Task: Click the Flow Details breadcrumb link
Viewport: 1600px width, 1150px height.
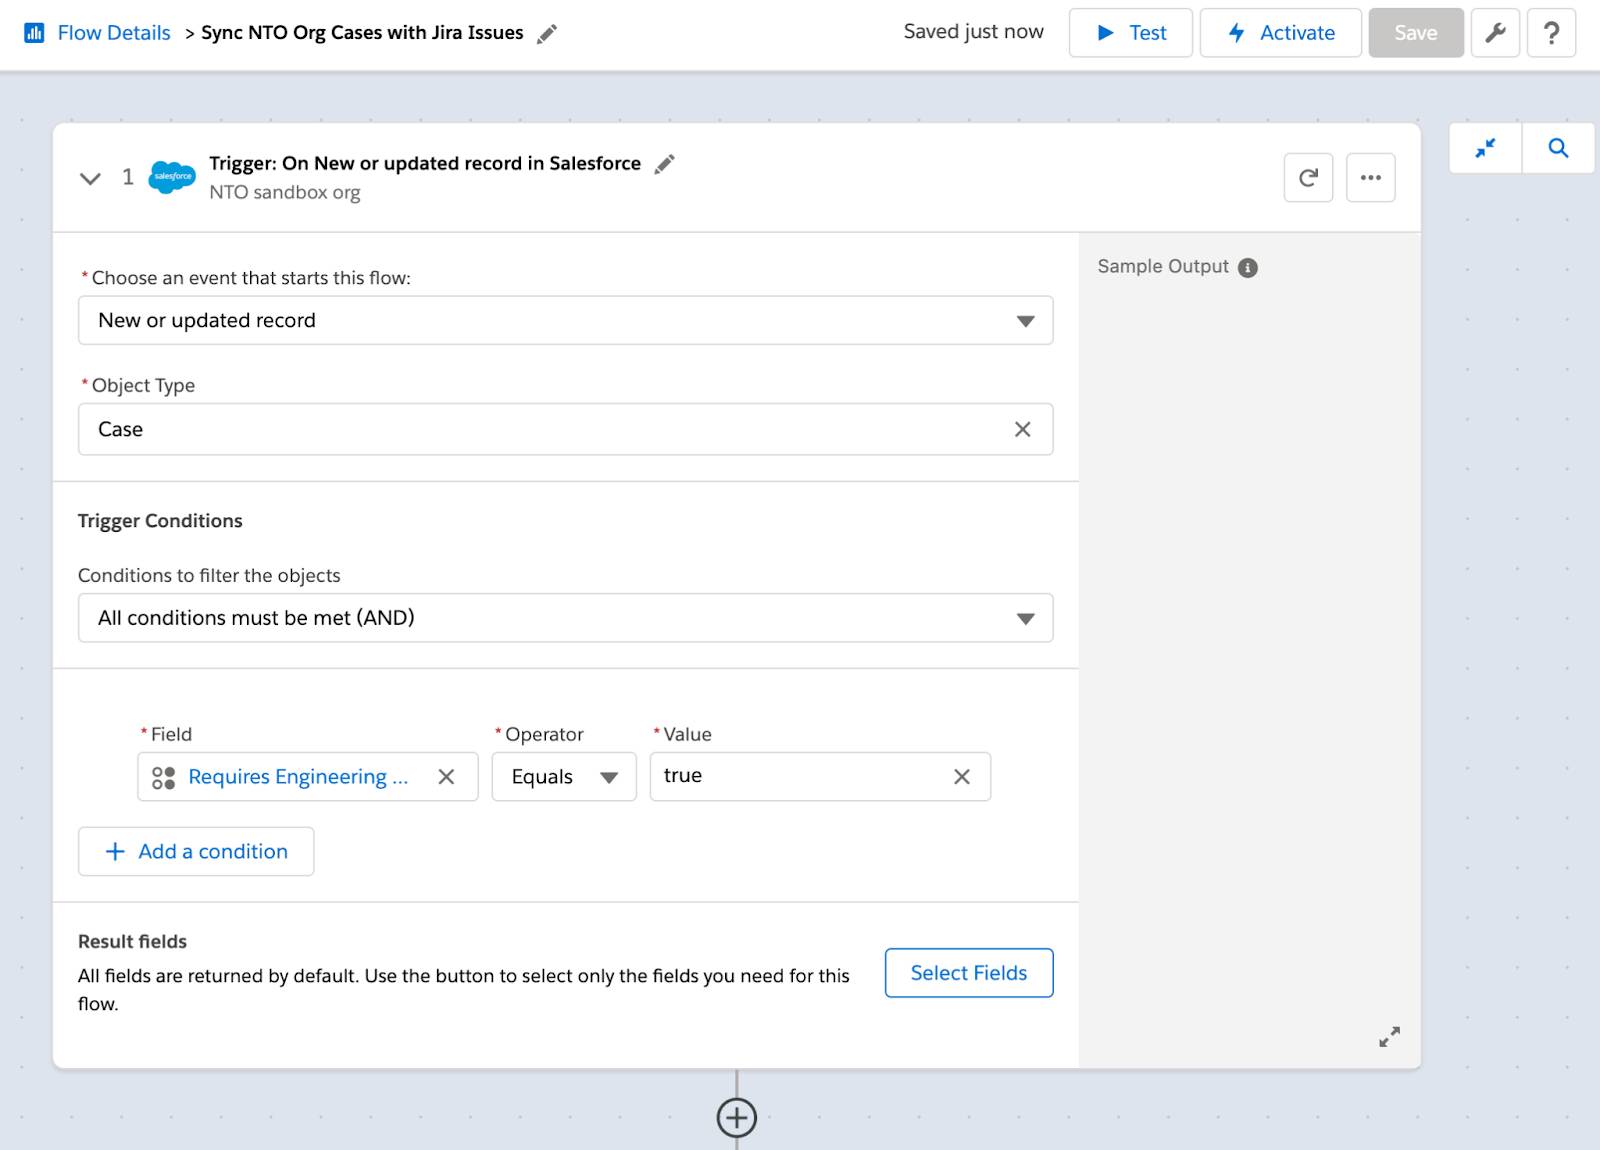Action: click(114, 33)
